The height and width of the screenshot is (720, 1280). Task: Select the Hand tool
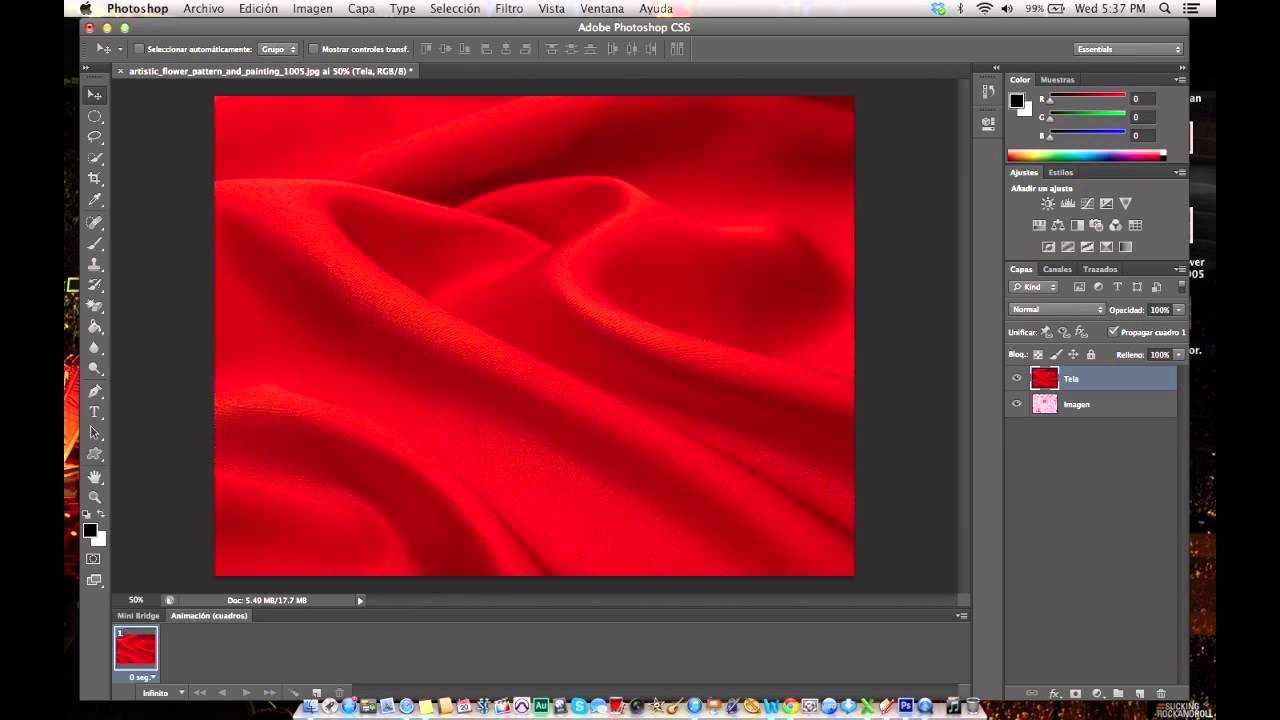click(x=95, y=476)
